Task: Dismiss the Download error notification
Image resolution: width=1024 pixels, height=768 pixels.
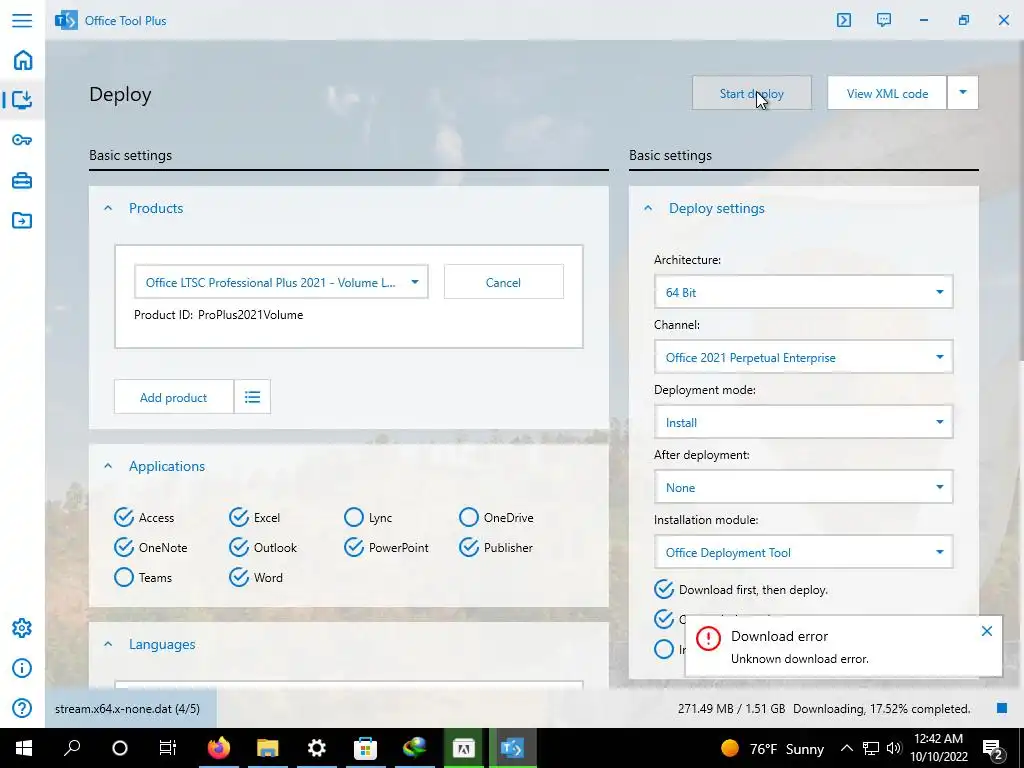Action: click(987, 631)
